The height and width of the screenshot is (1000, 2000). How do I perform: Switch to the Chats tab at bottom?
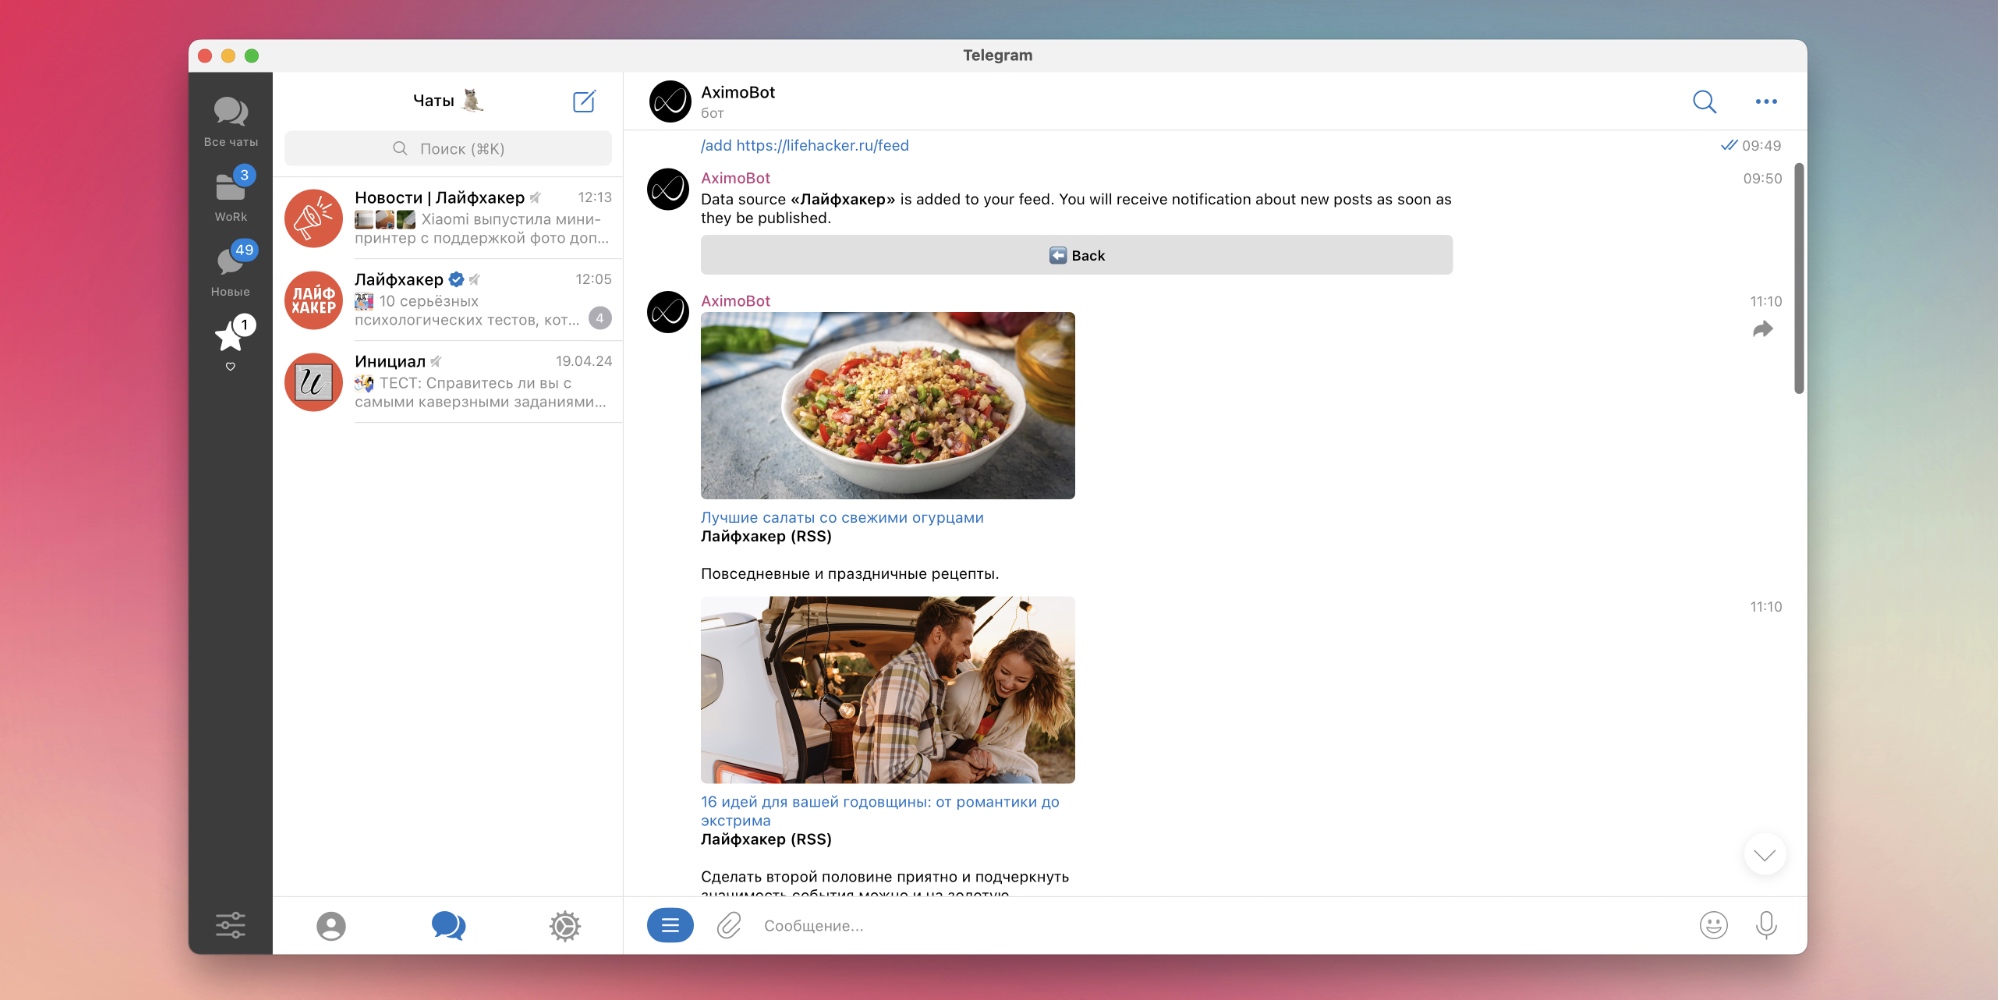point(448,926)
